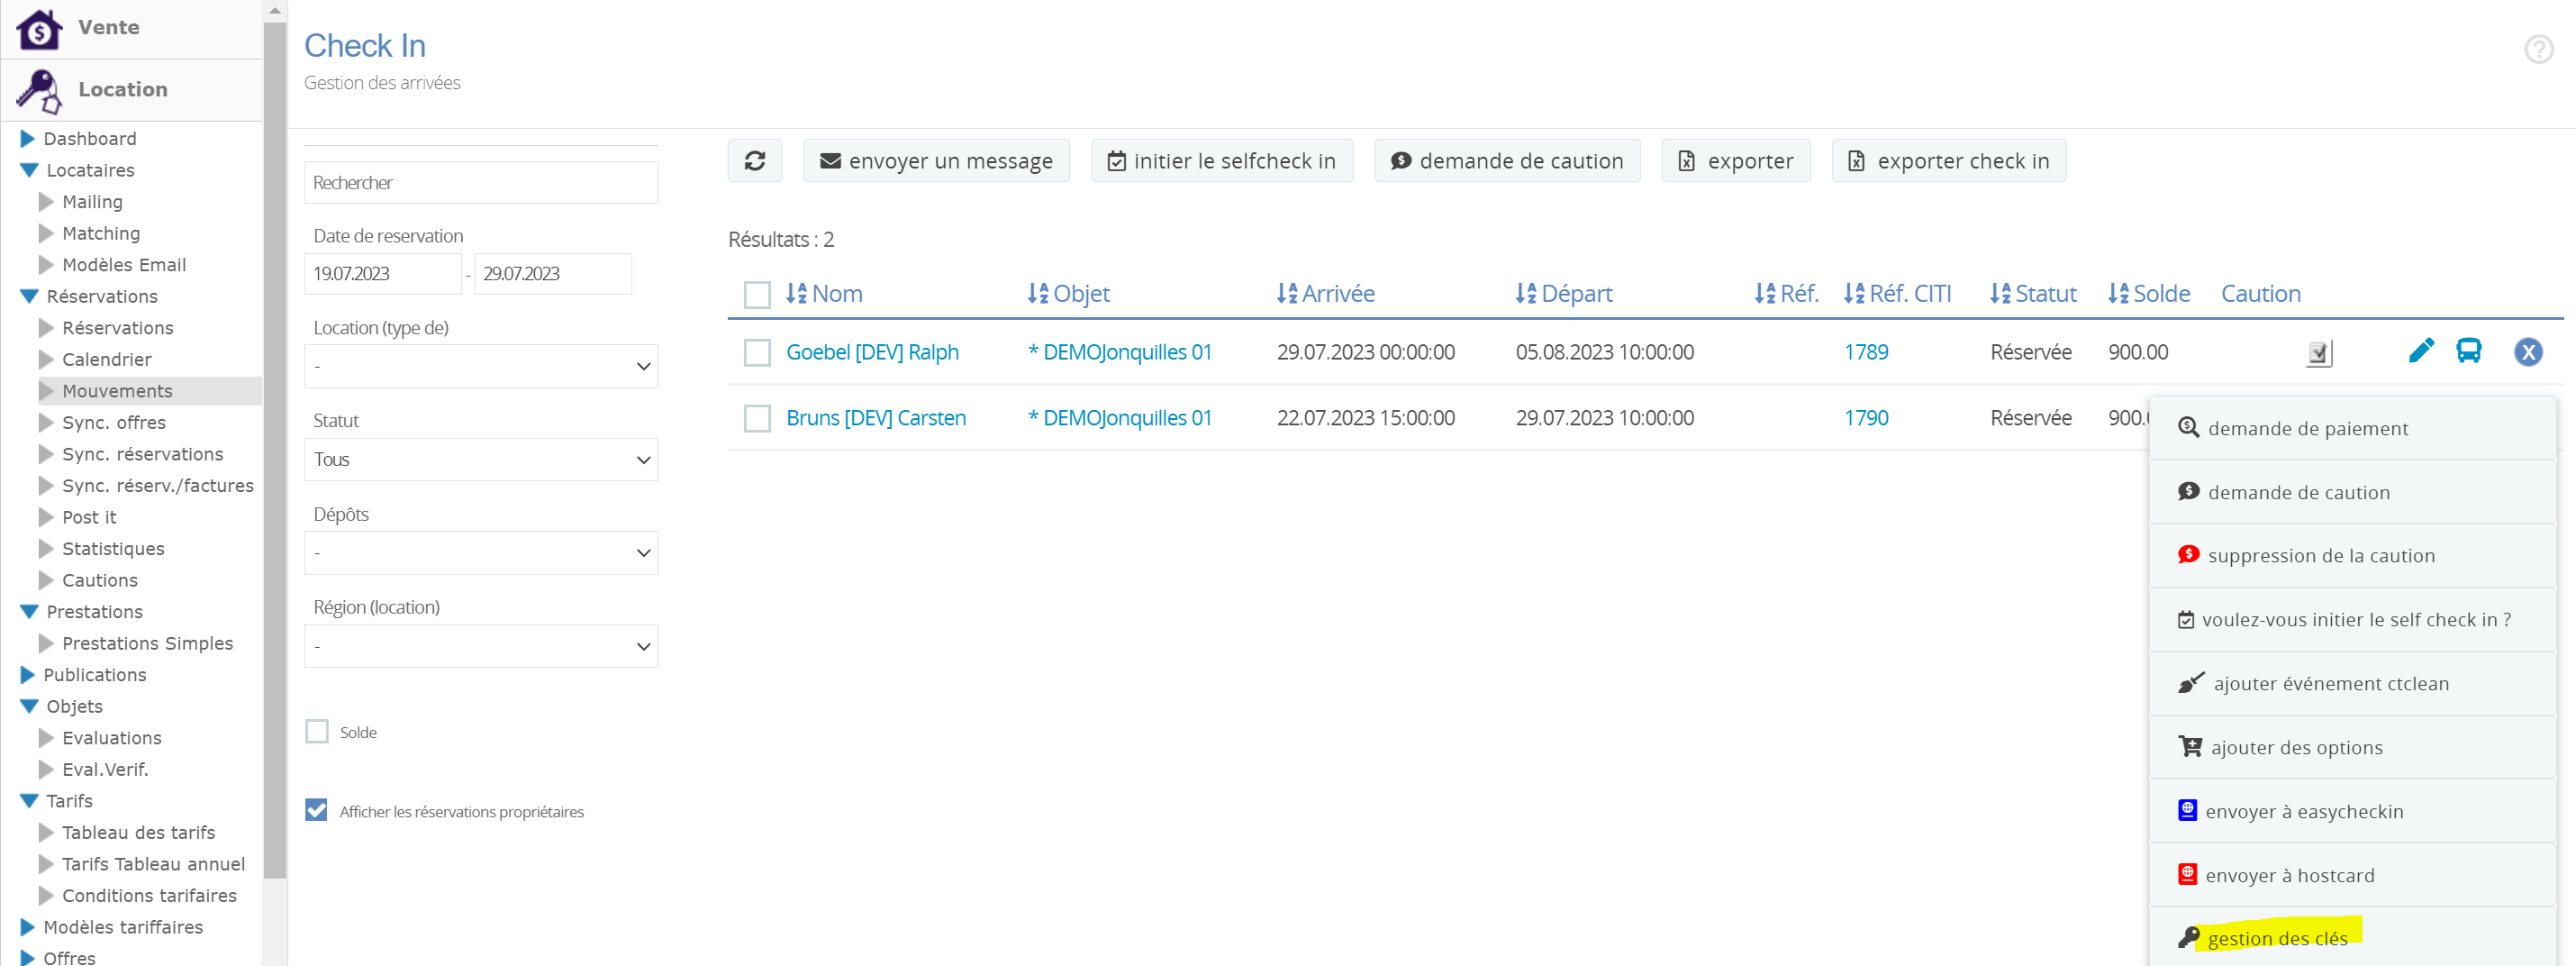Select demande de caution in context menu
Image resolution: width=2576 pixels, height=966 pixels.
tap(2352, 492)
